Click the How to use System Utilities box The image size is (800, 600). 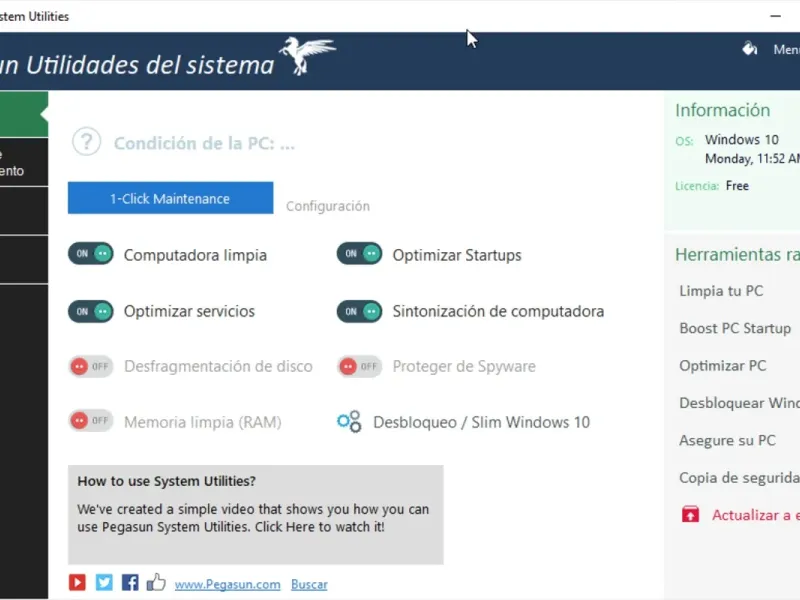[256, 514]
